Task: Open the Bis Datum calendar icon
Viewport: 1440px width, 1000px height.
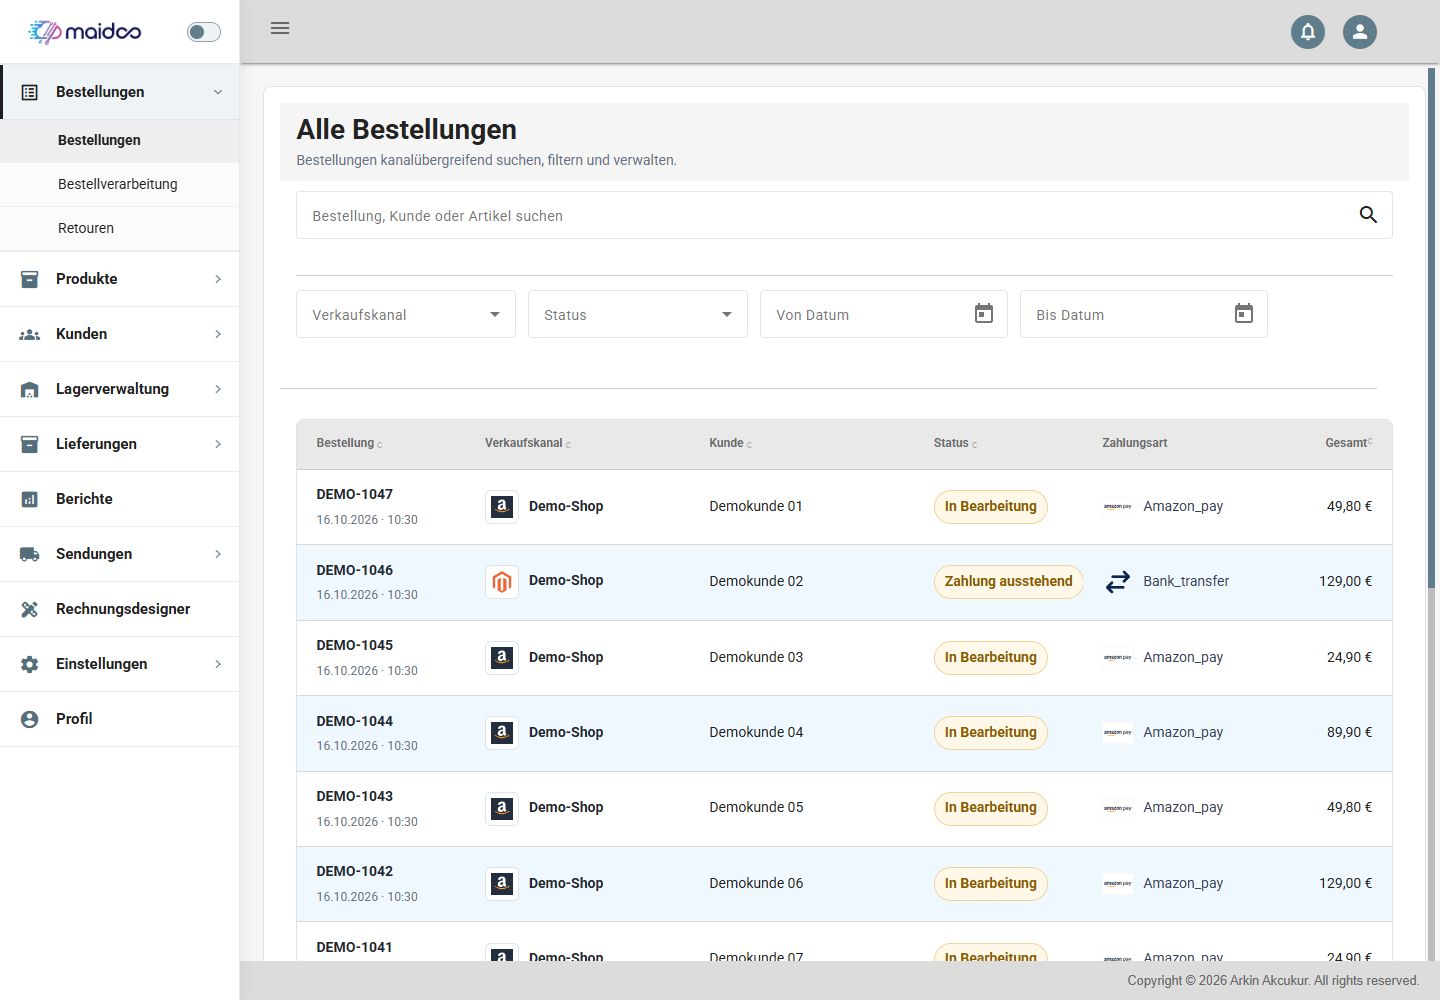Action: [x=1244, y=314]
